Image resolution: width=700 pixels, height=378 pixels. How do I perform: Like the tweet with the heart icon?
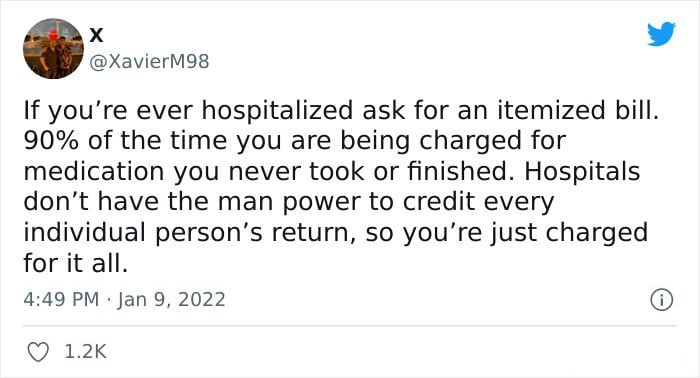click(x=38, y=352)
